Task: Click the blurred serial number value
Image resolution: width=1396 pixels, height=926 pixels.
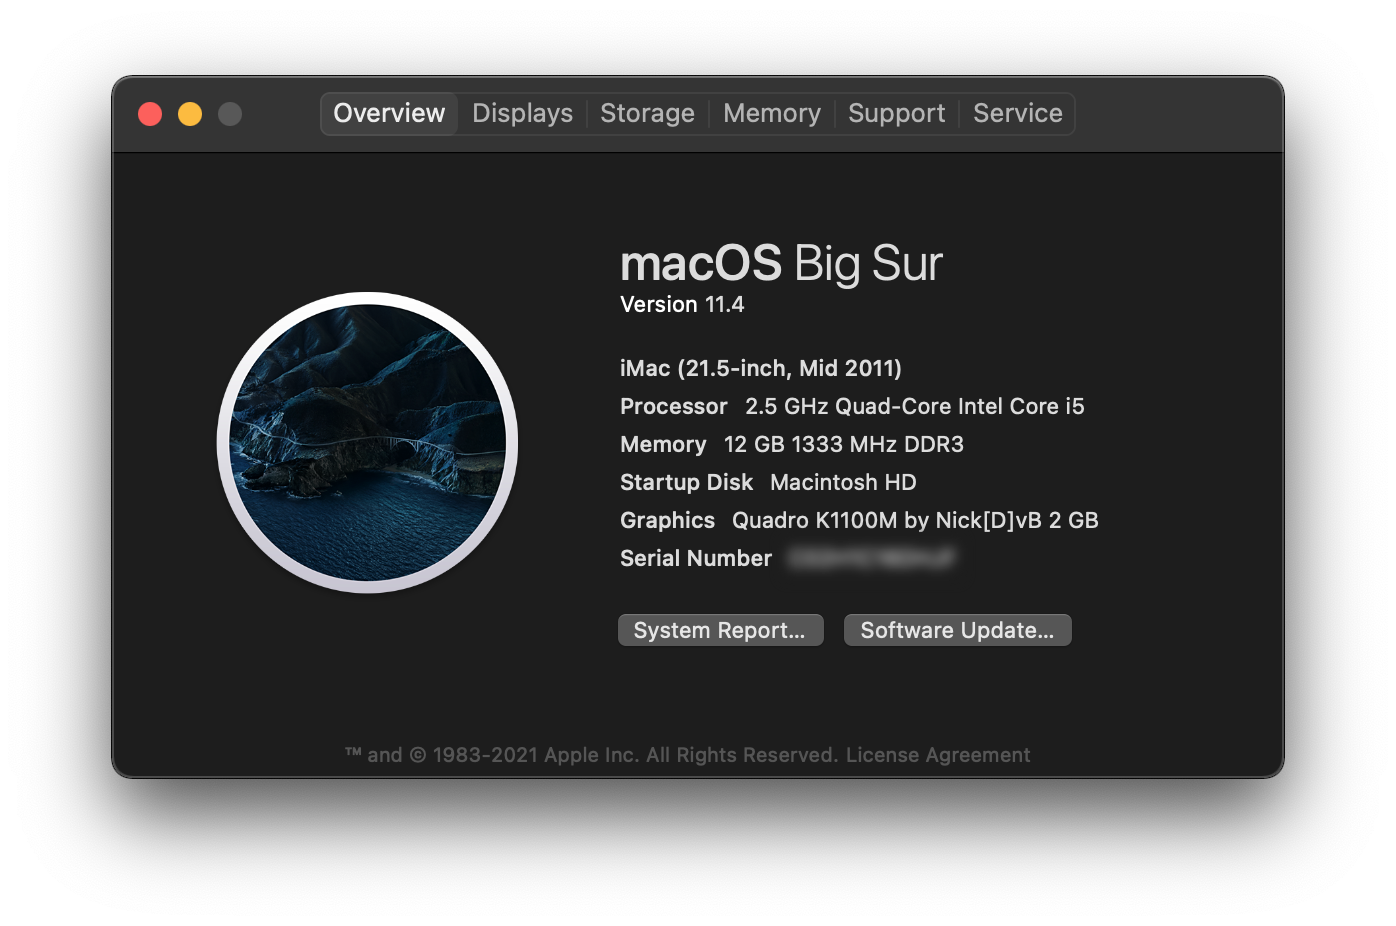Action: [x=871, y=558]
